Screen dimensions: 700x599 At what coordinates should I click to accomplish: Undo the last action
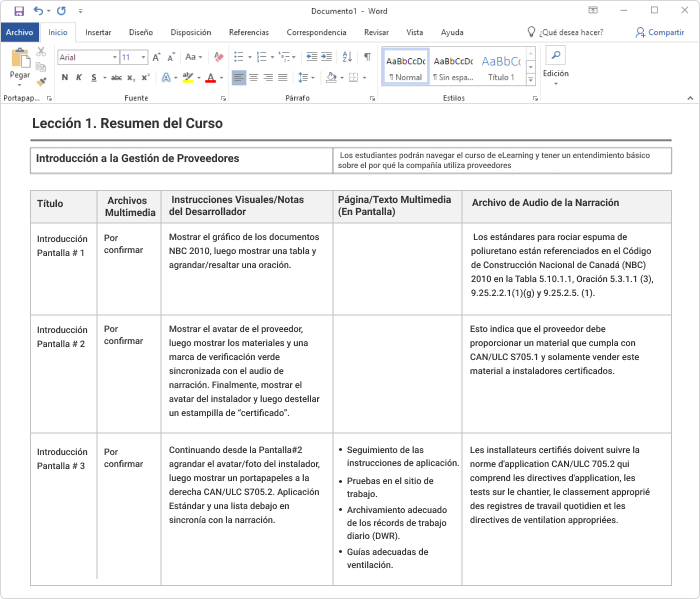tap(39, 11)
